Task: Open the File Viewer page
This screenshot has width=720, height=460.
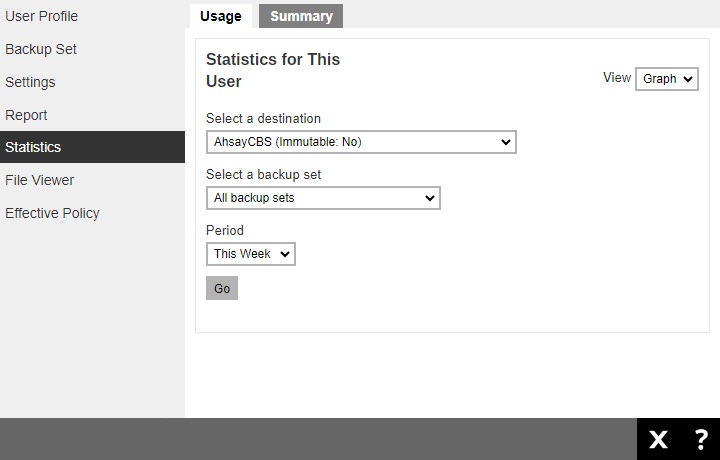Action: pos(39,180)
